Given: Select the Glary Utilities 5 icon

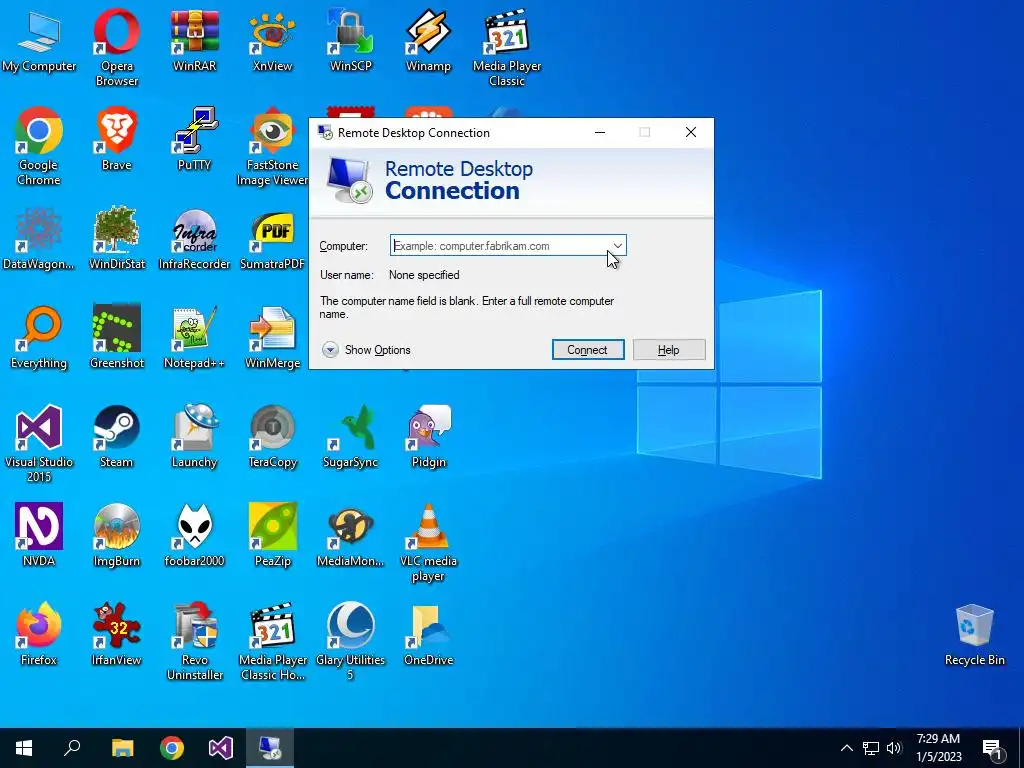Looking at the screenshot, I should pyautogui.click(x=351, y=641).
